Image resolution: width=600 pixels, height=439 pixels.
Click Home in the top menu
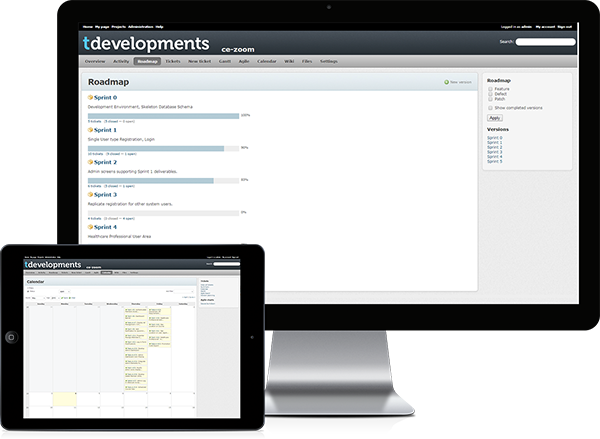[x=88, y=27]
